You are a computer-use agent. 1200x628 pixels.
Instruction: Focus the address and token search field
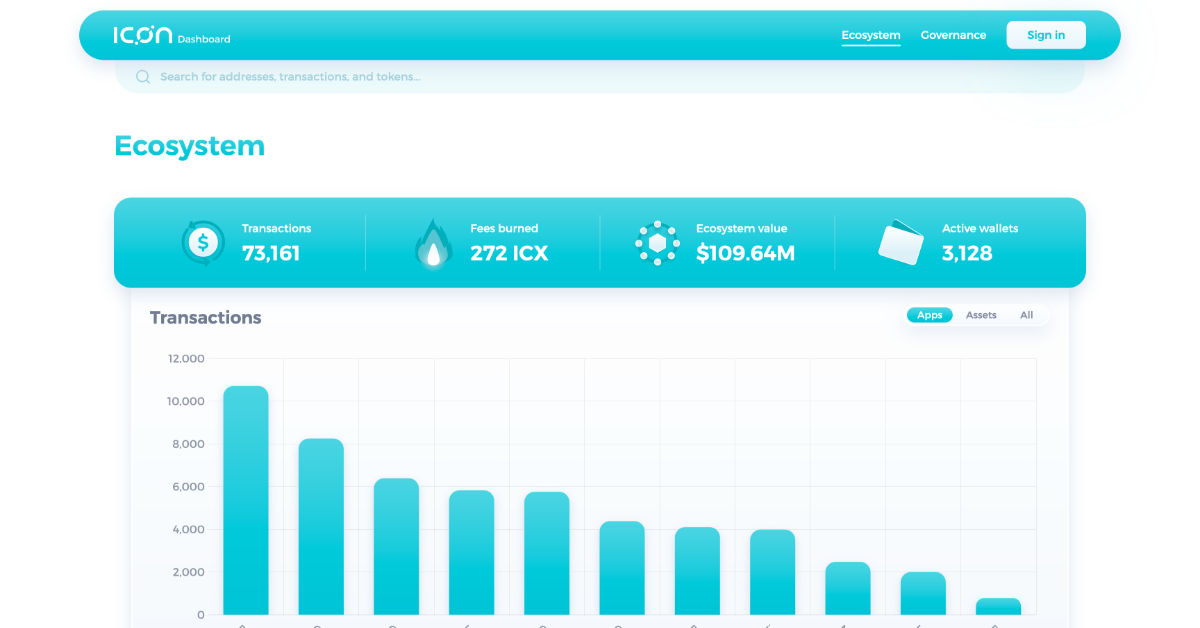point(600,77)
